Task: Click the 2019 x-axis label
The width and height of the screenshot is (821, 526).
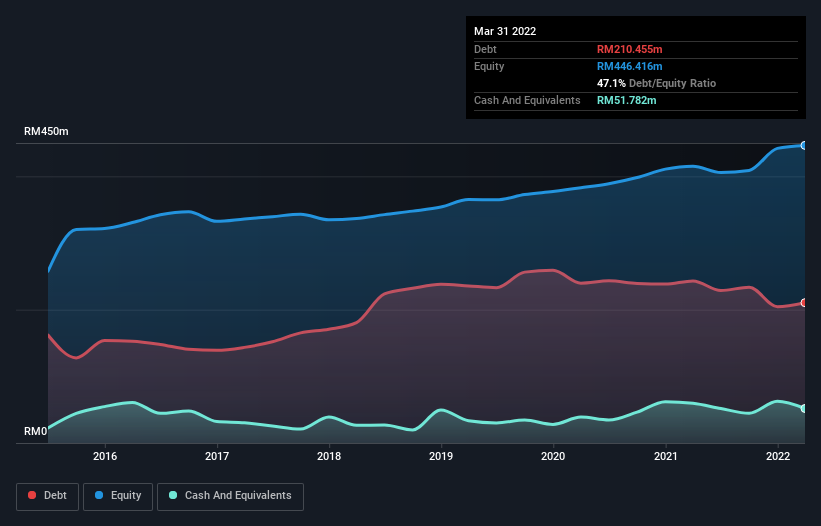Action: [x=441, y=456]
